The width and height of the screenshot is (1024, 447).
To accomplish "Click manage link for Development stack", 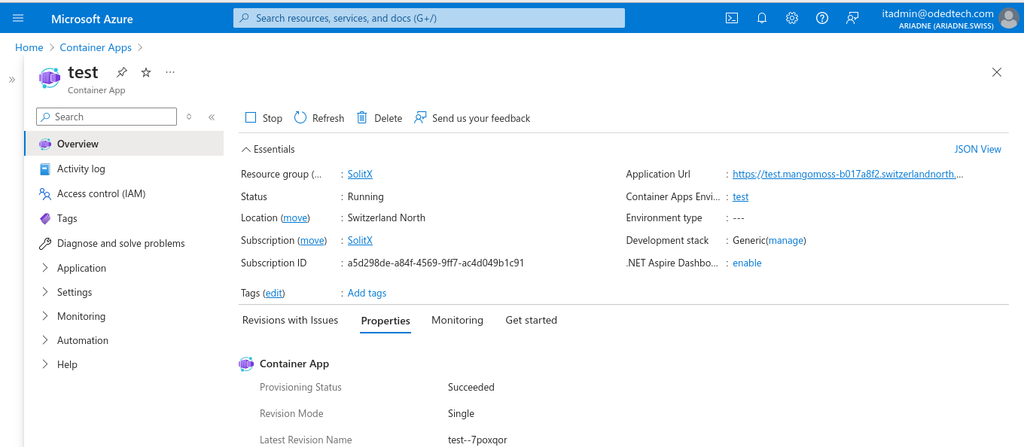I will point(786,240).
